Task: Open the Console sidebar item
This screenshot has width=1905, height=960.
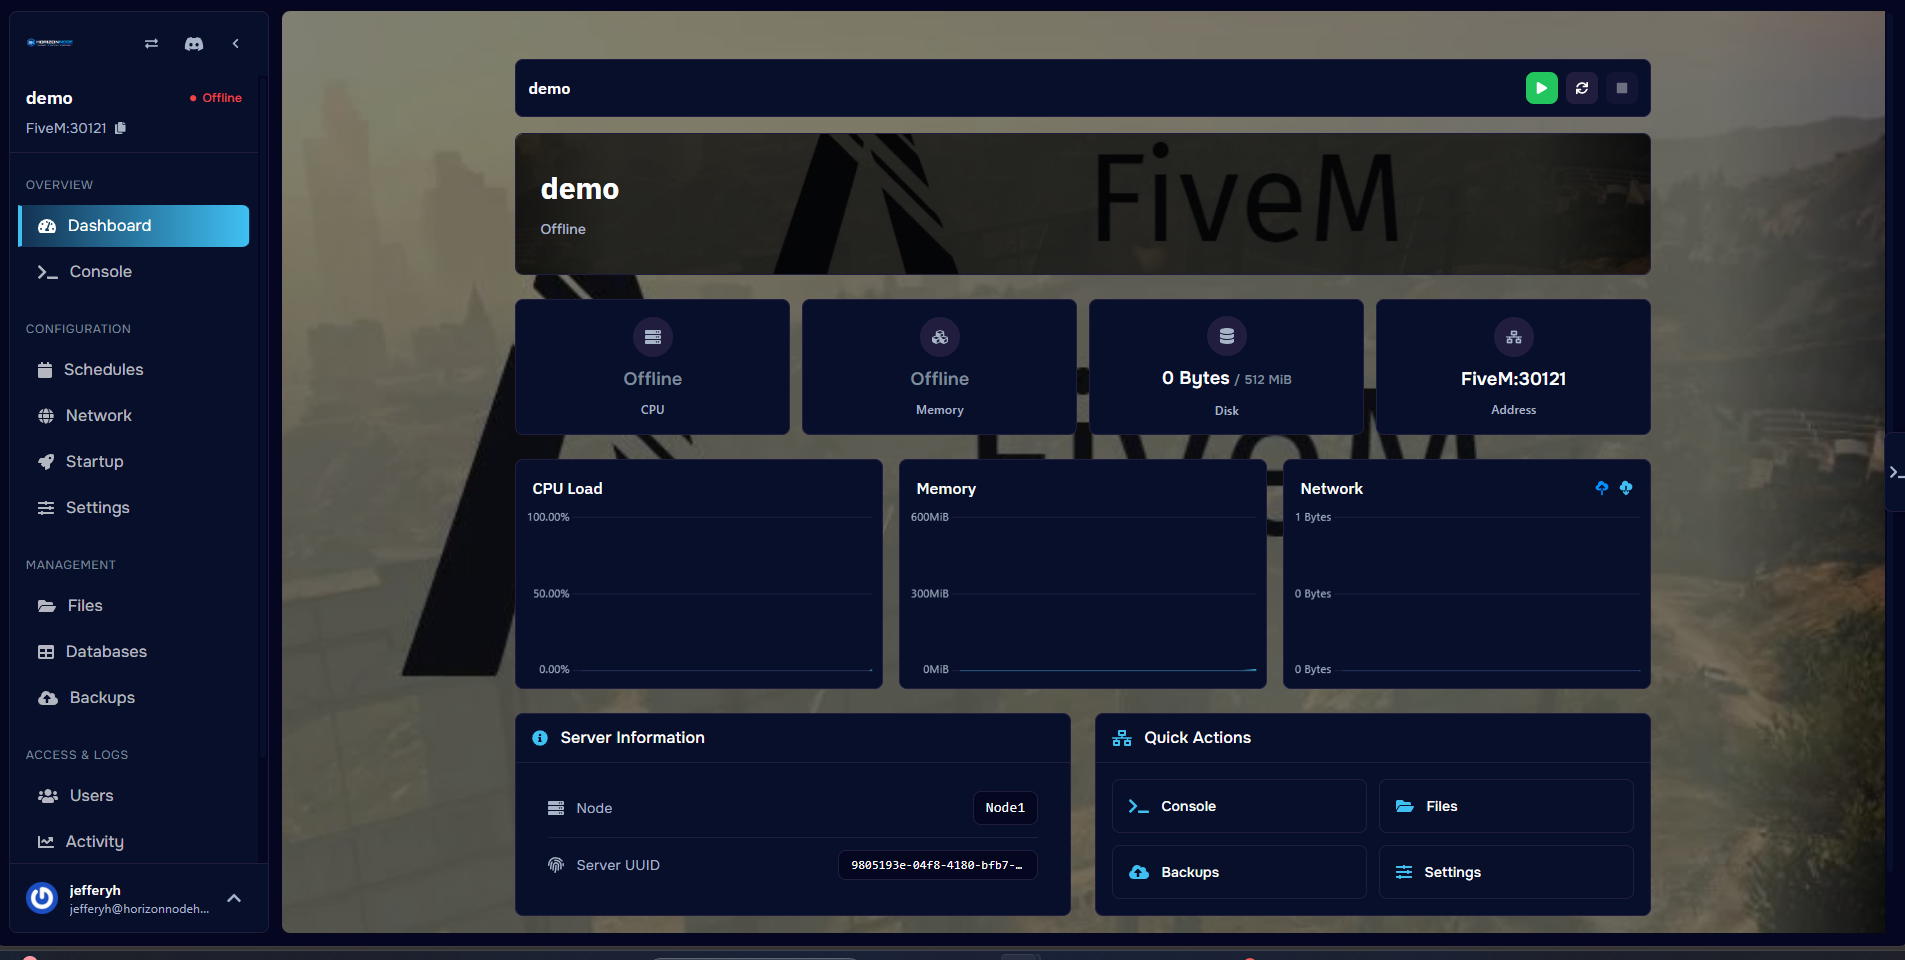Action: click(x=134, y=272)
